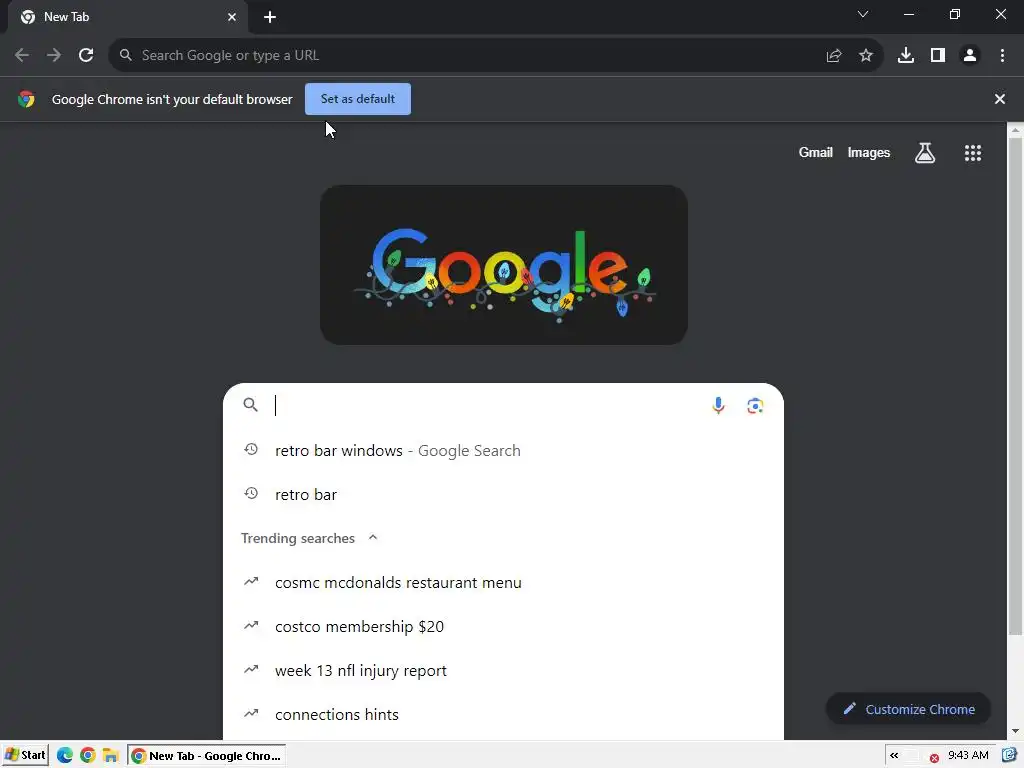This screenshot has width=1024, height=768.
Task: Search by image with Lens icon
Action: (x=755, y=406)
